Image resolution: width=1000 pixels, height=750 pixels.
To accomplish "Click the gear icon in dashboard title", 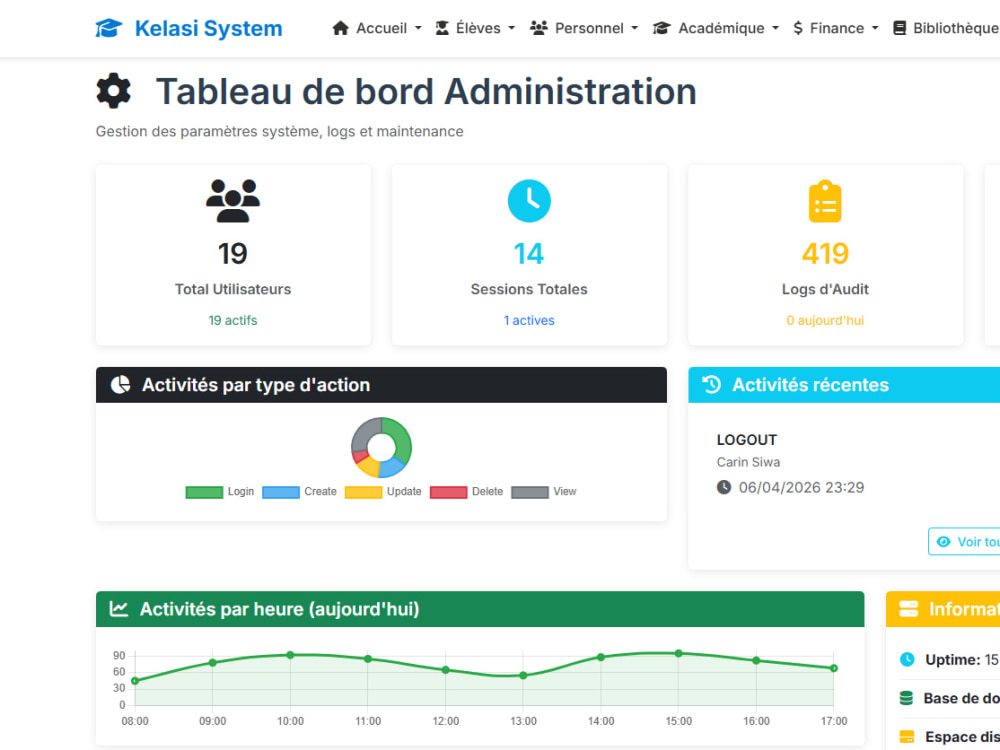I will 114,91.
